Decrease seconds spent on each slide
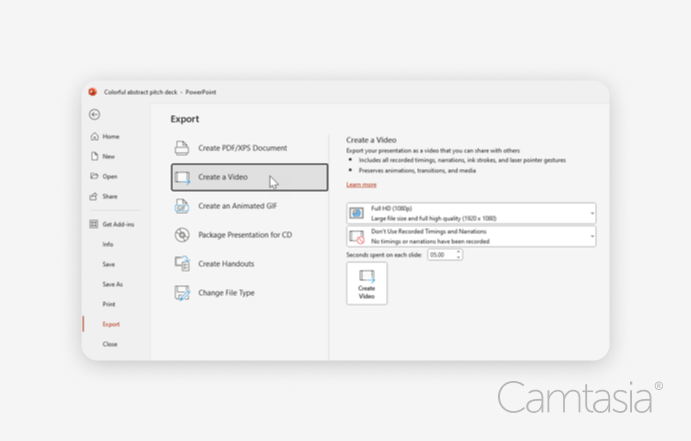This screenshot has height=441, width=691. click(x=459, y=257)
